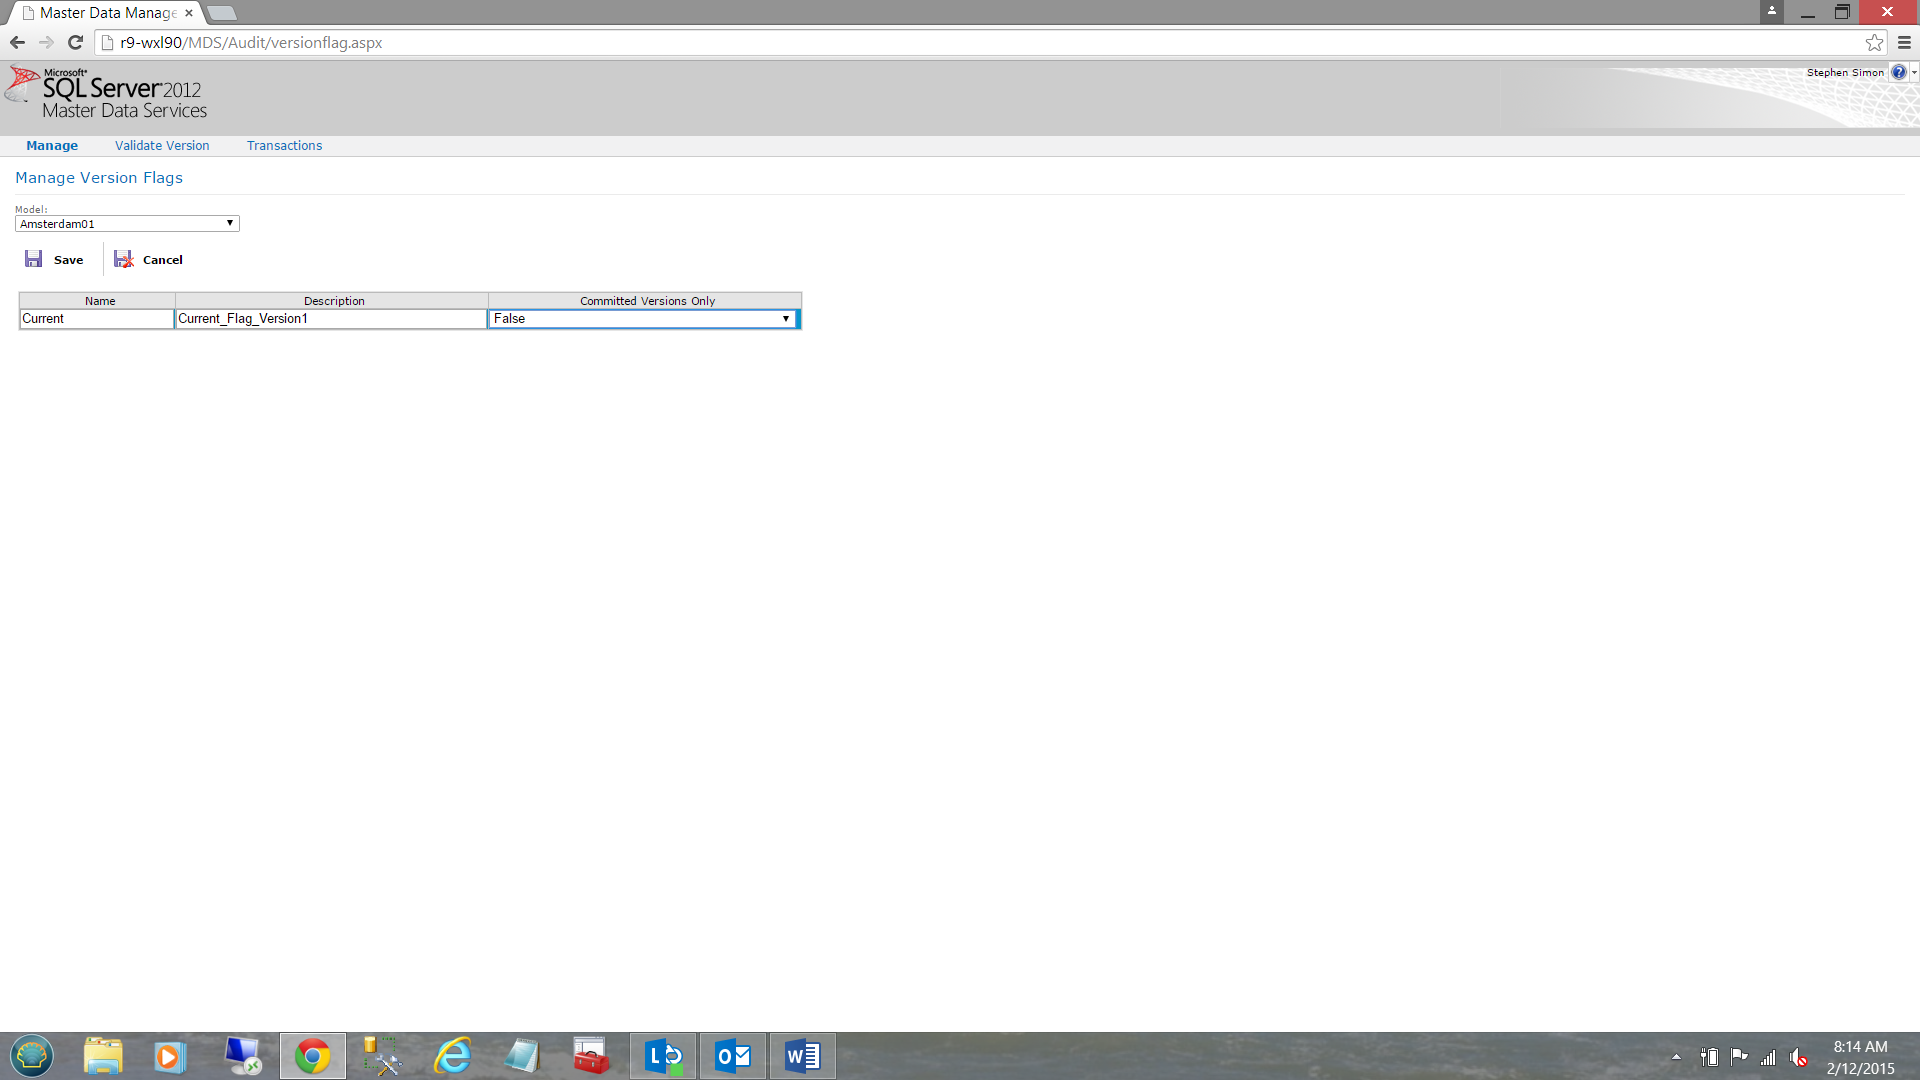Bookmark the page with the star icon
The width and height of the screenshot is (1920, 1080).
(x=1874, y=42)
